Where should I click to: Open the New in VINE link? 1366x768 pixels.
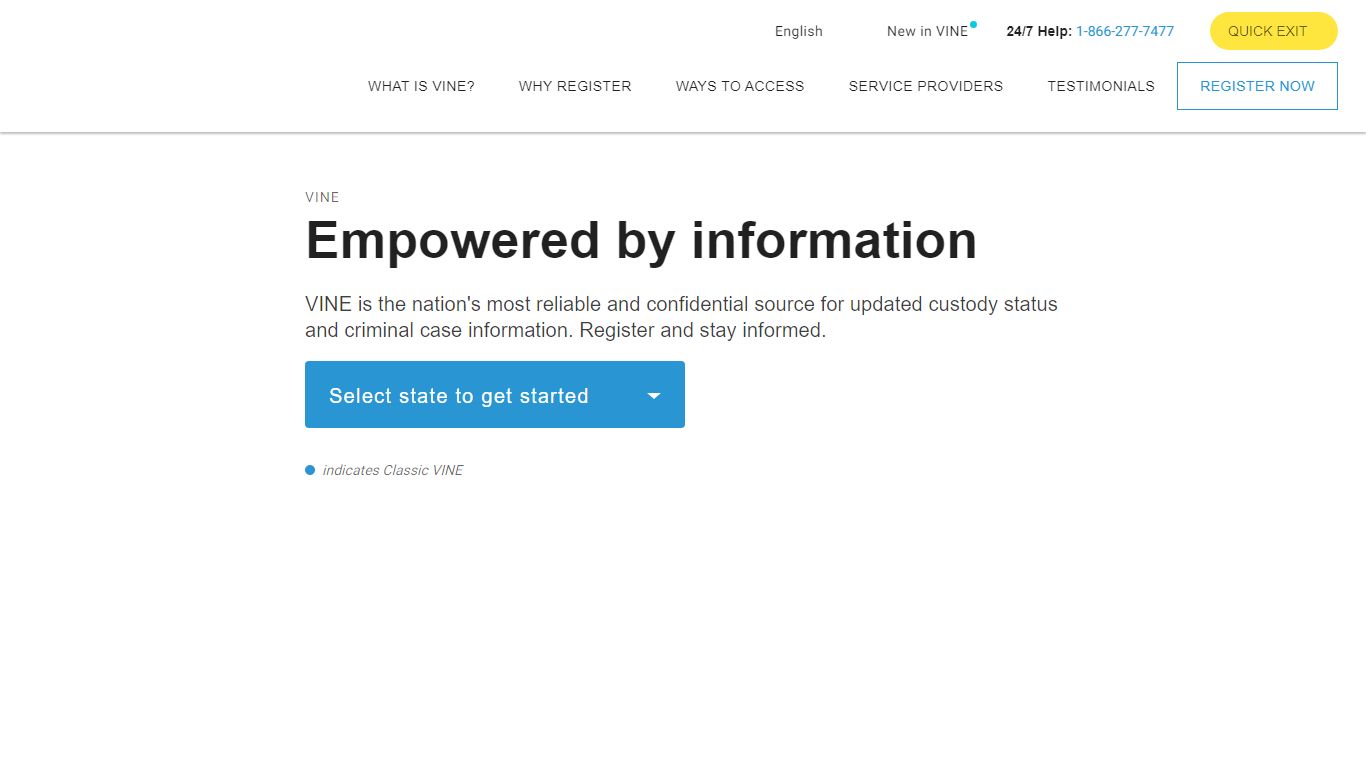927,31
